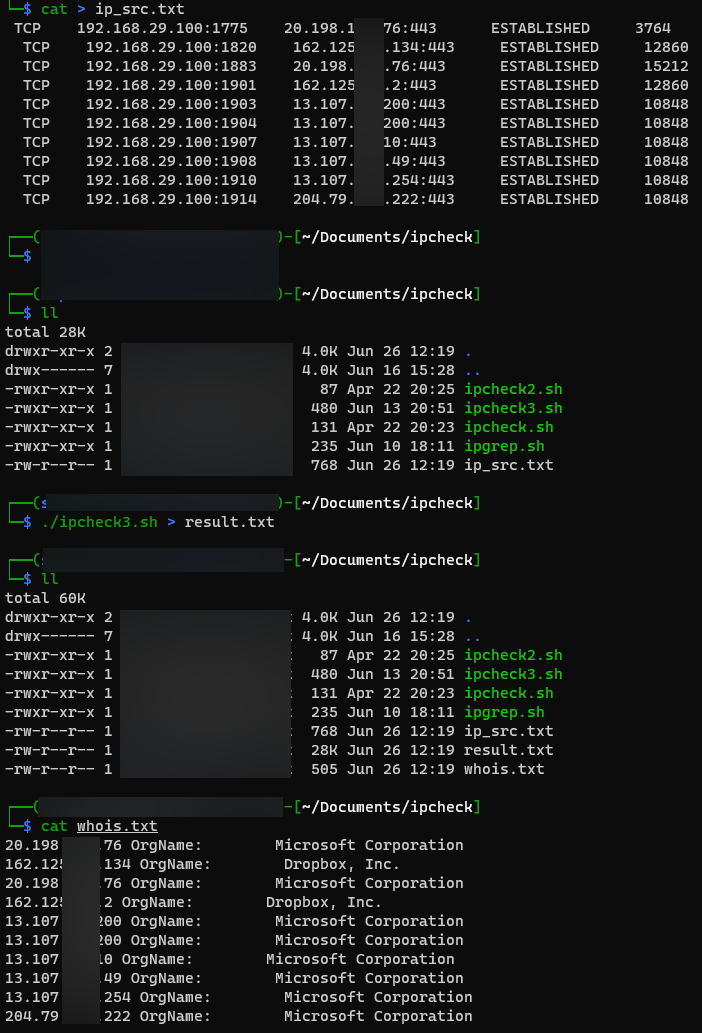Click 'total 60K' line
Screen dimensions: 702x1033
(45, 599)
